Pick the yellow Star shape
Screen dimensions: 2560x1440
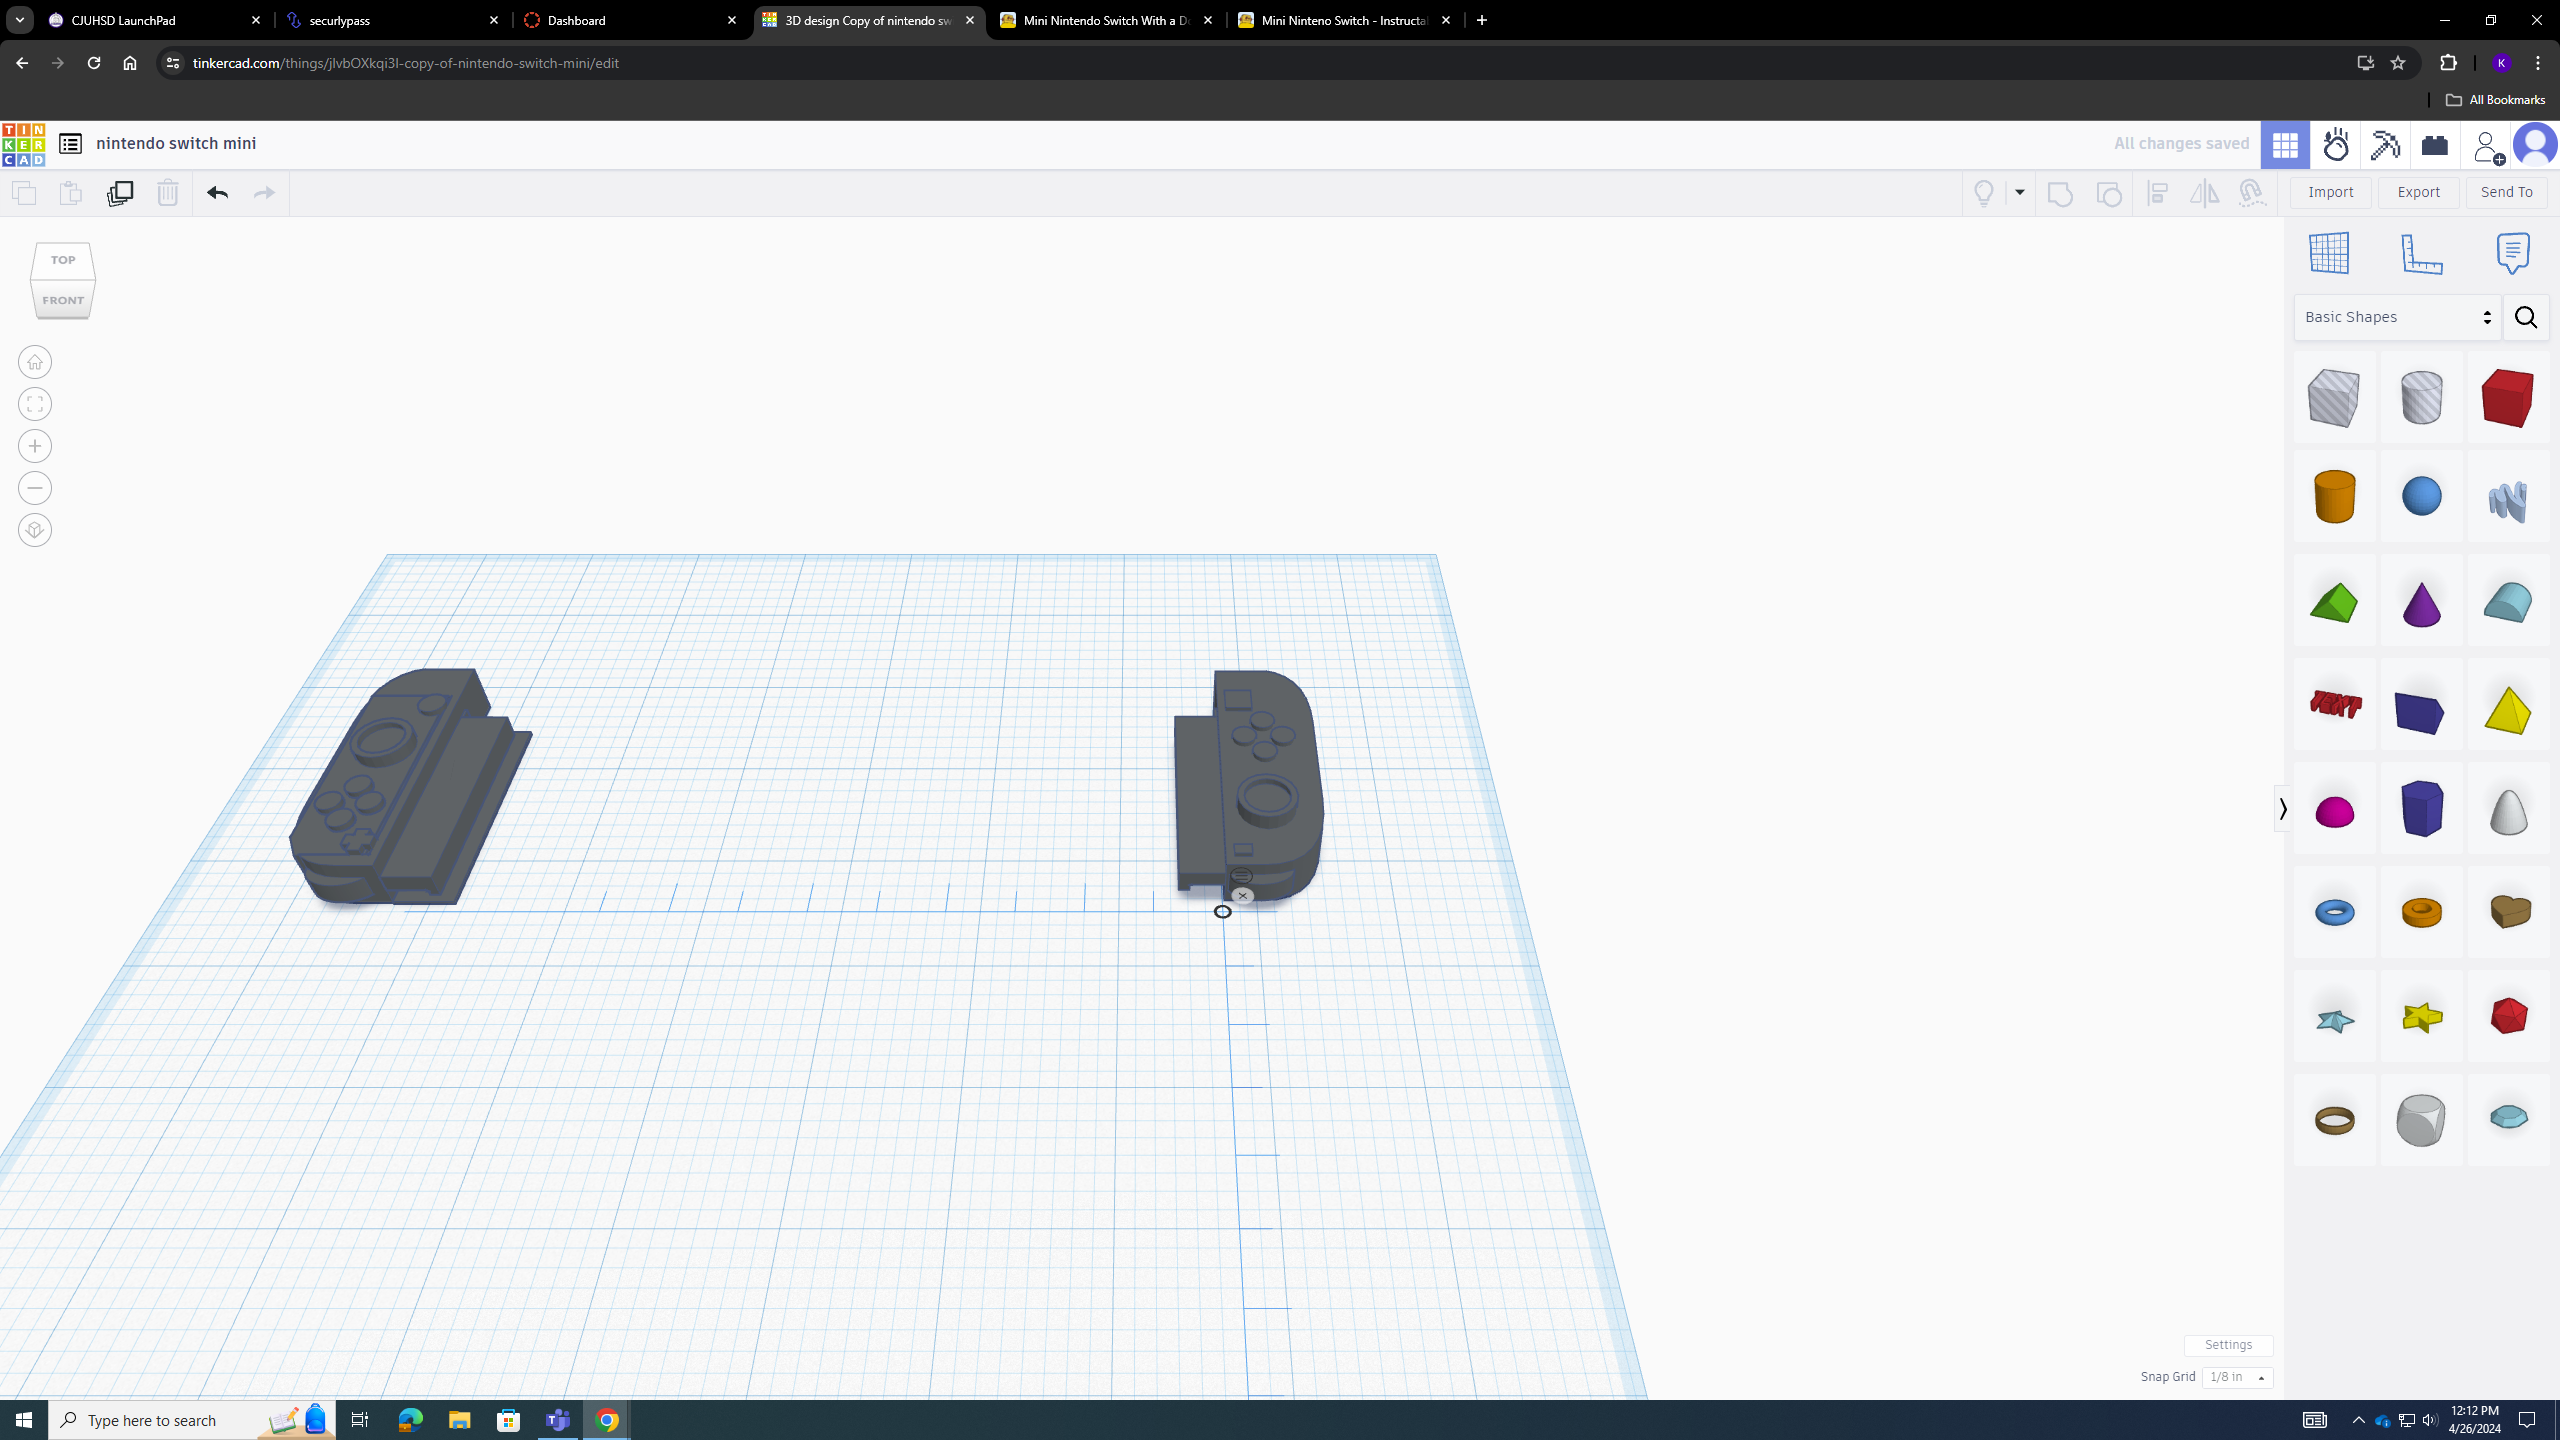2421,1017
